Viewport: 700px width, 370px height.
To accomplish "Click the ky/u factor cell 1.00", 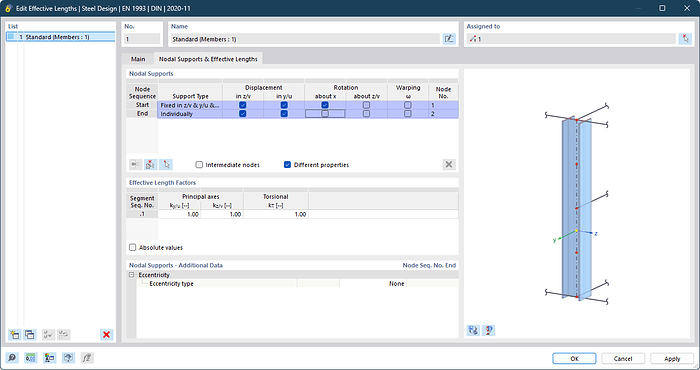I will pos(179,214).
